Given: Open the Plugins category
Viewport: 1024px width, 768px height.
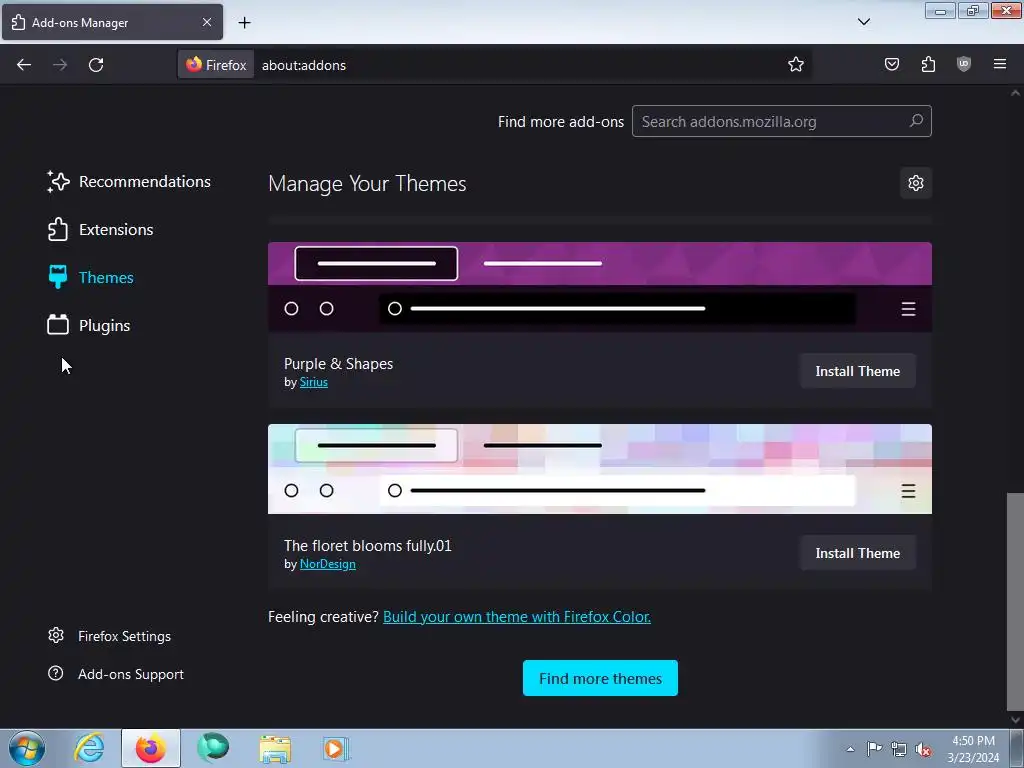Looking at the screenshot, I should pyautogui.click(x=89, y=325).
